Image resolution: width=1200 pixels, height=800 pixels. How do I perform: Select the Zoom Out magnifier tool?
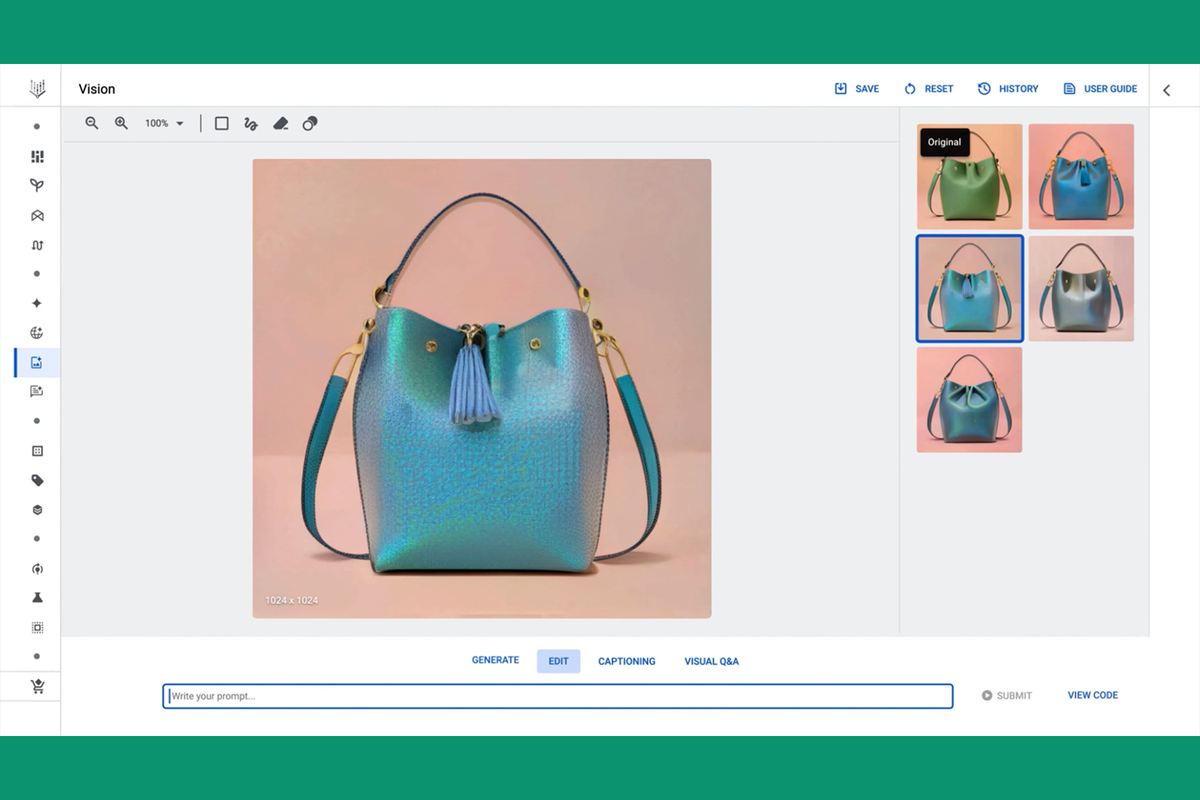[x=91, y=123]
